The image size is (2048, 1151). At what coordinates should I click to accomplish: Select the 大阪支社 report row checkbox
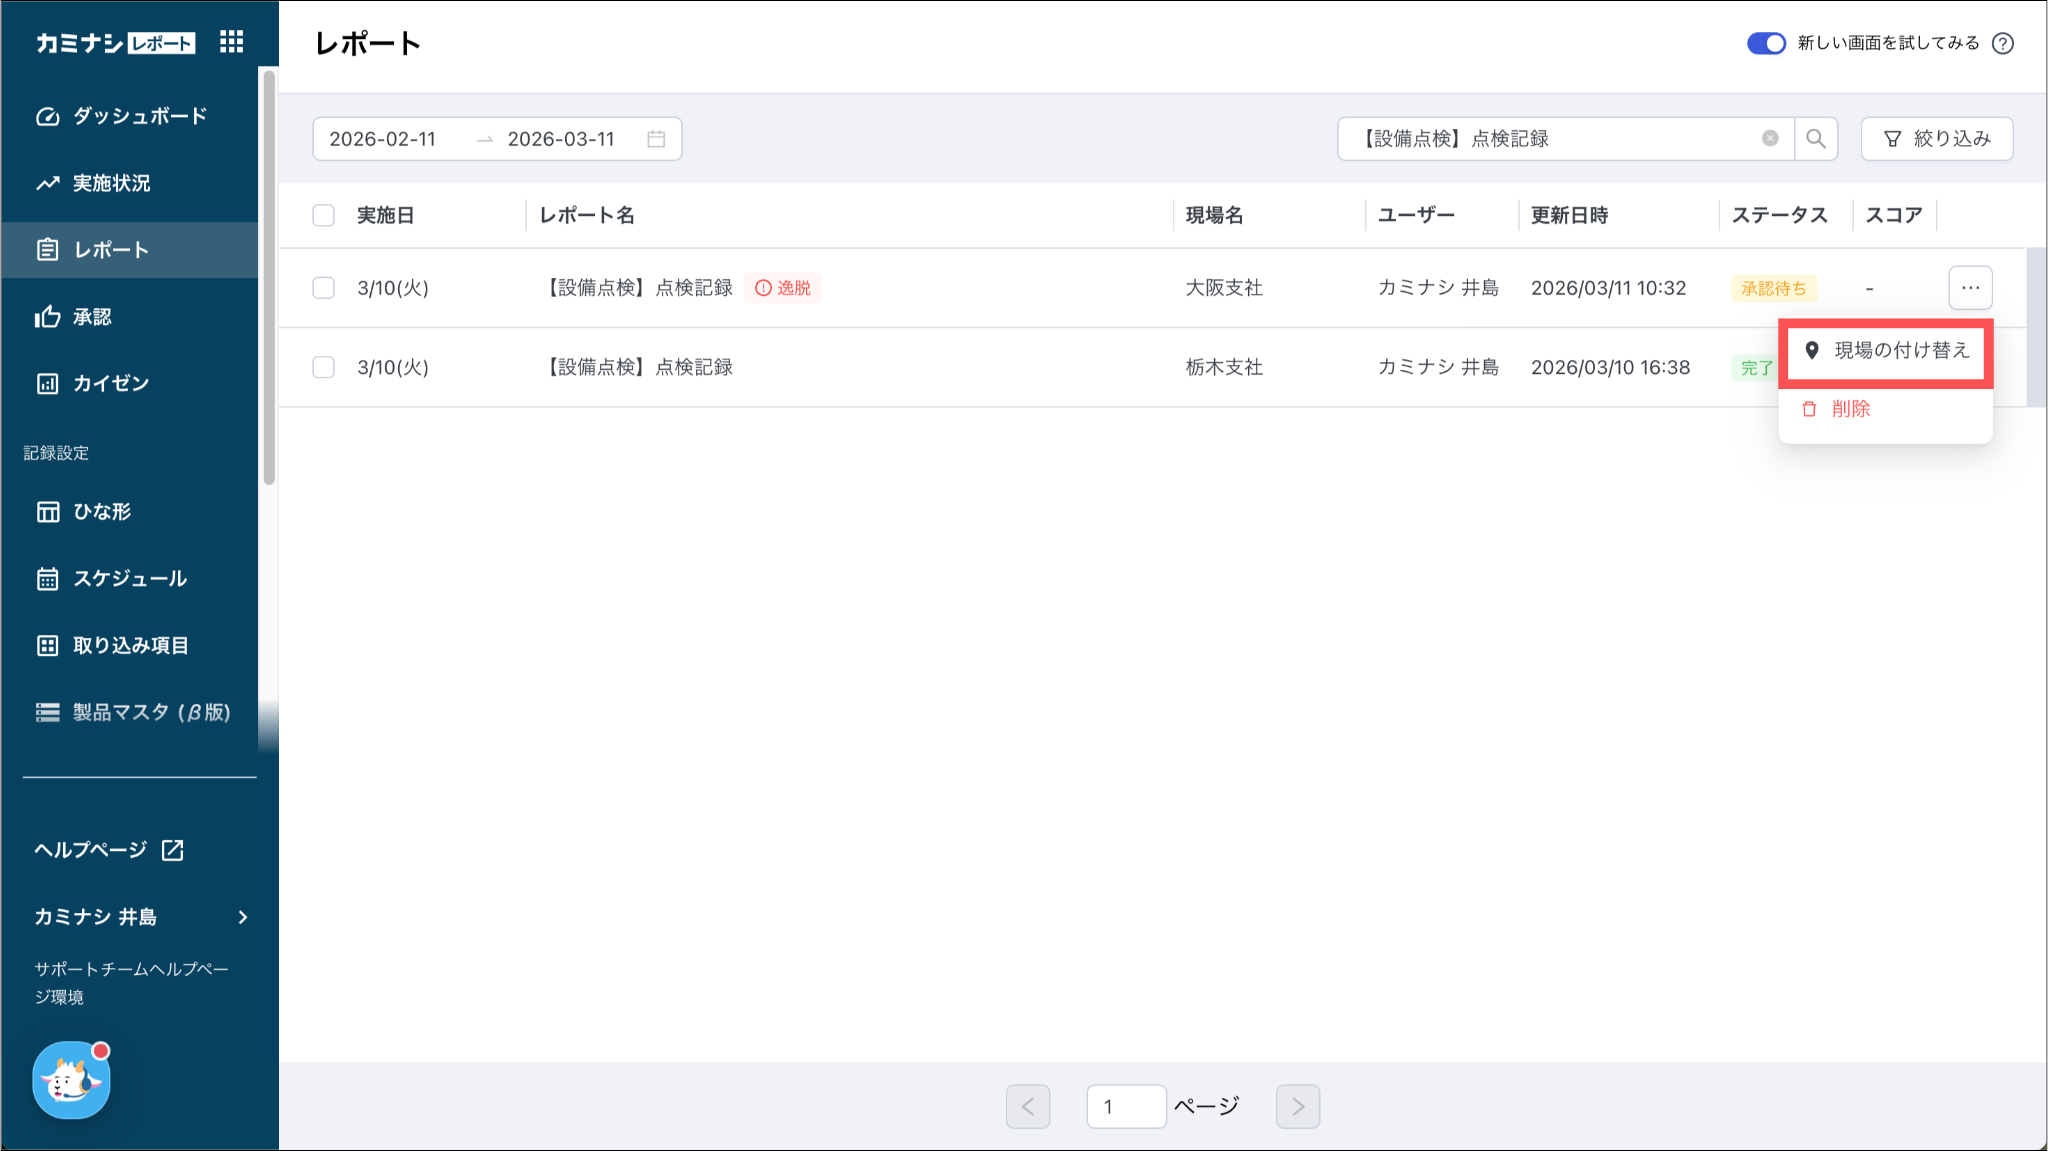[323, 288]
